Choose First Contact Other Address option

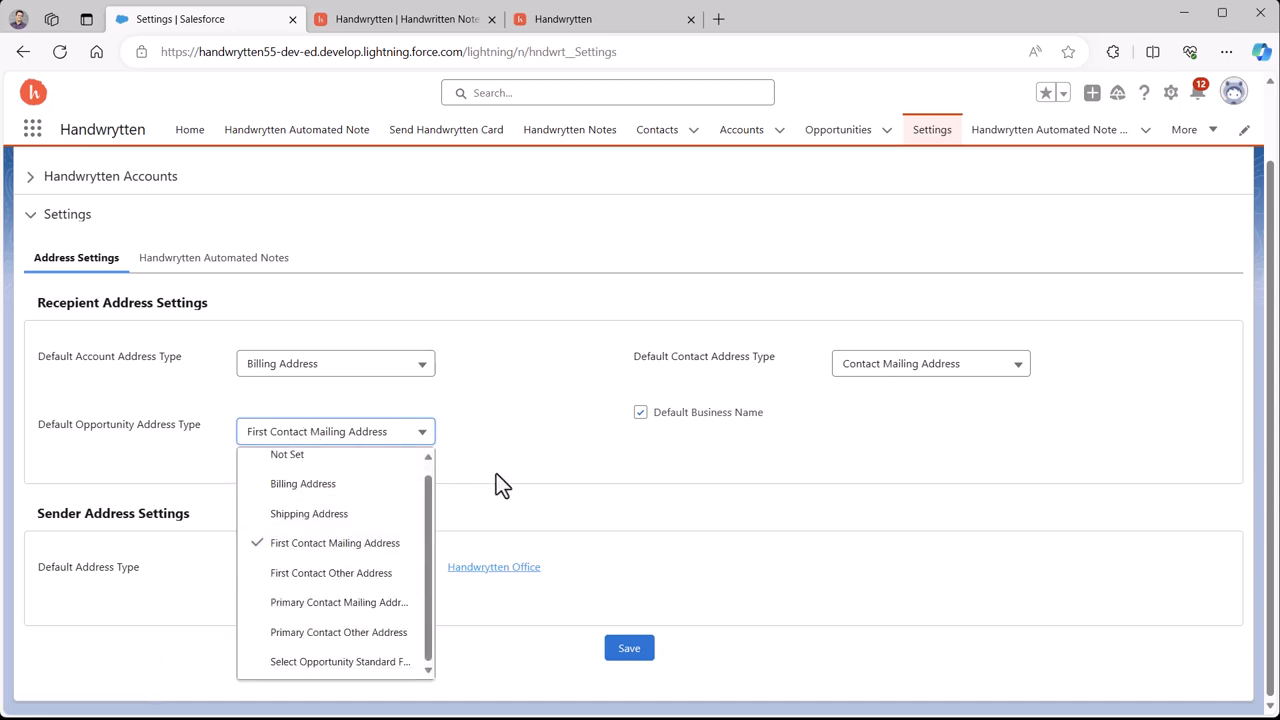(x=331, y=573)
